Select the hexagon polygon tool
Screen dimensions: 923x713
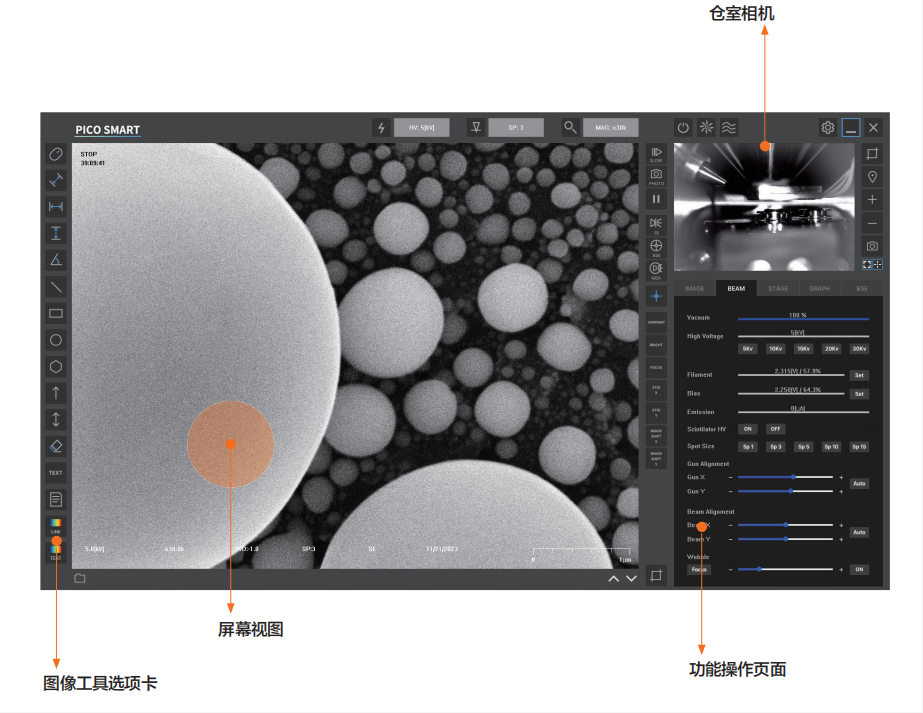coord(56,366)
